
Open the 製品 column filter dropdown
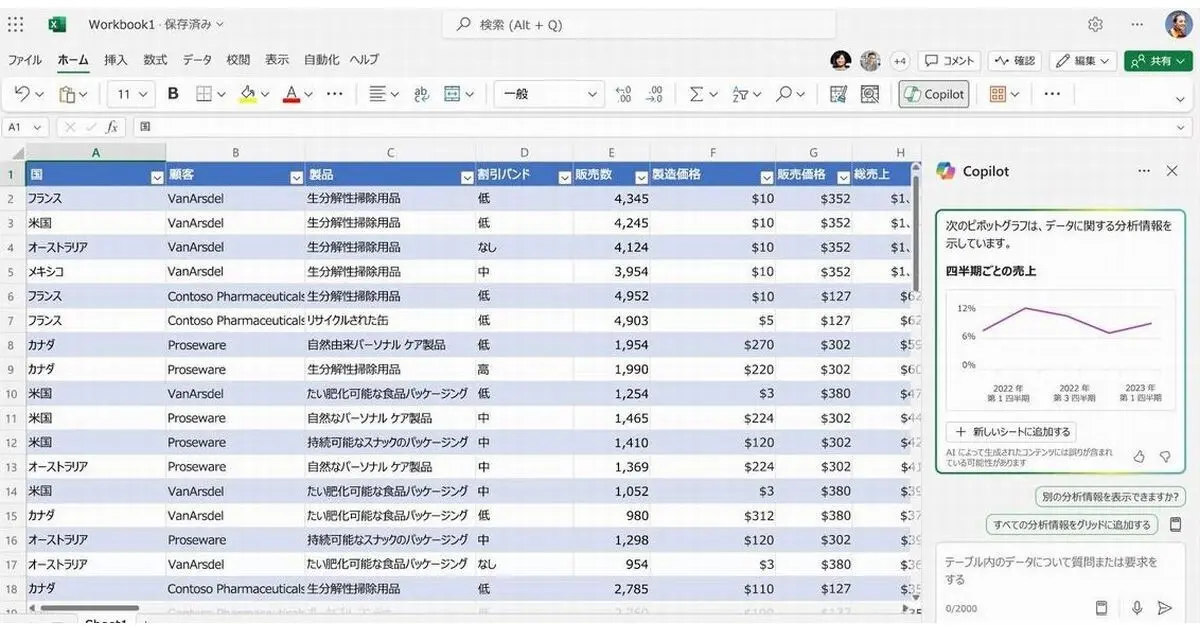466,177
